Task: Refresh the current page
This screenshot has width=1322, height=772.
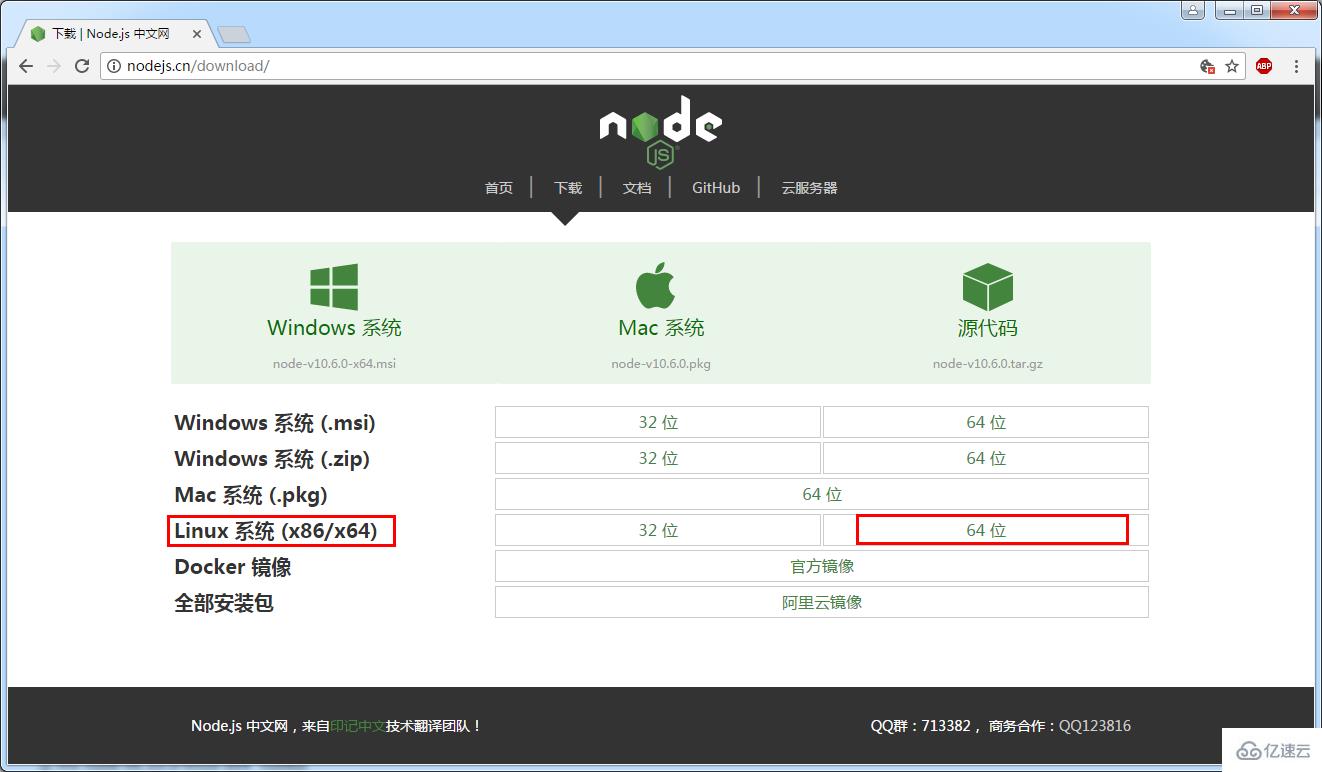Action: pyautogui.click(x=82, y=66)
